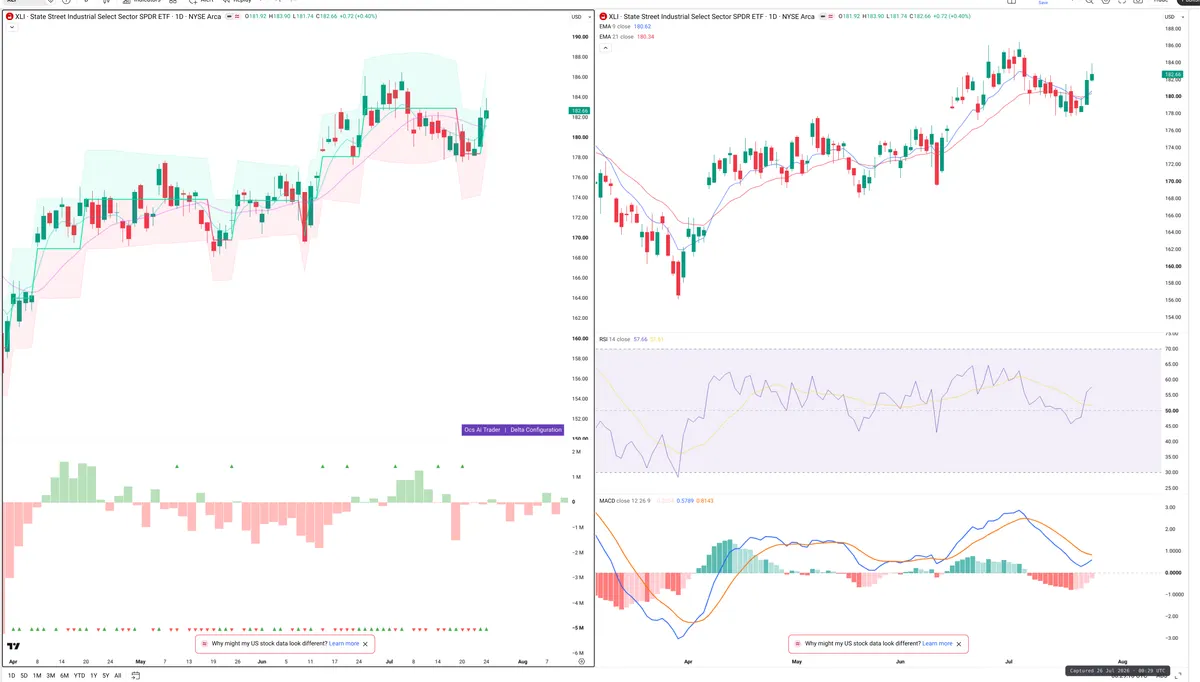Select the All time range
1200x682 pixels.
117,676
